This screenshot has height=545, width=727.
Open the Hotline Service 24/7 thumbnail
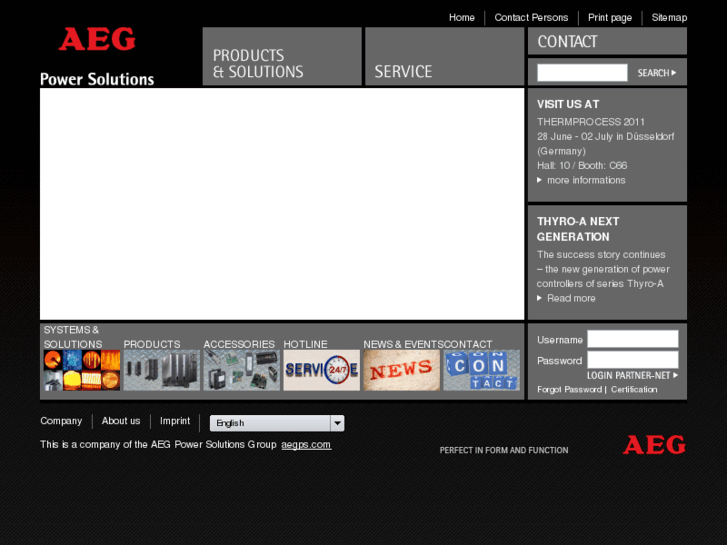click(x=321, y=370)
